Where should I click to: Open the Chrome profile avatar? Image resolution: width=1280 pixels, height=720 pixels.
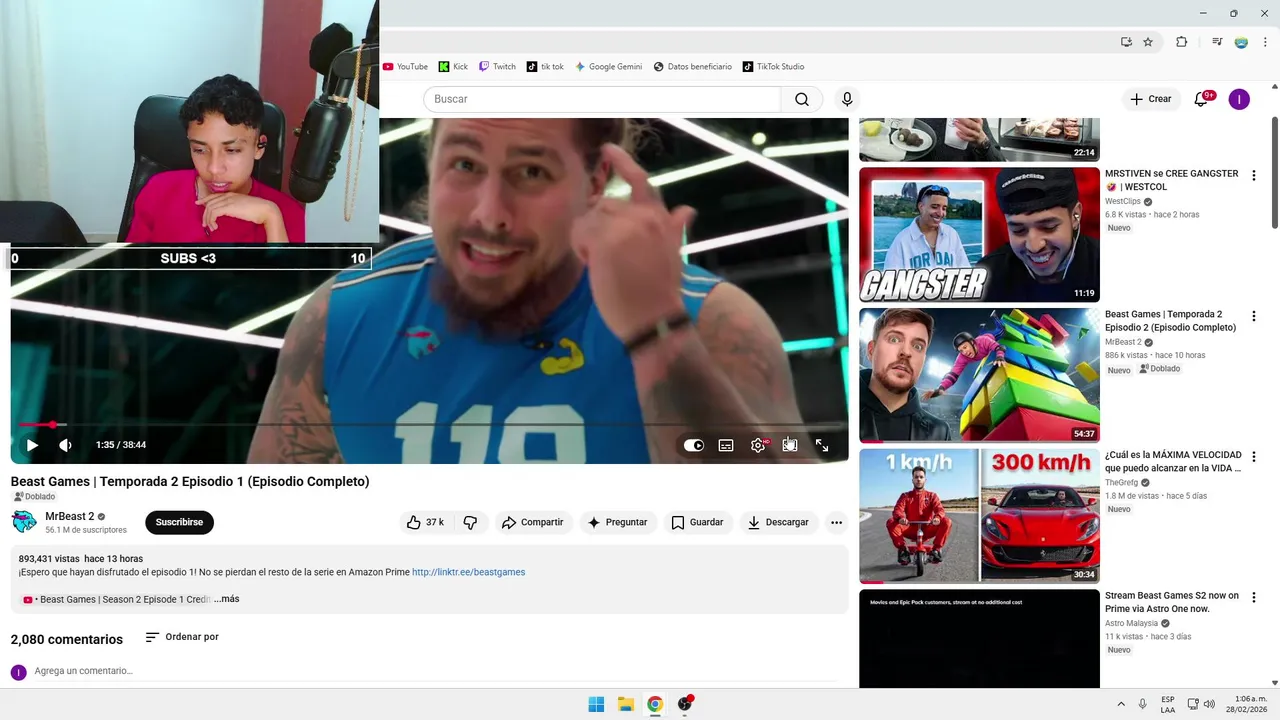[1241, 42]
